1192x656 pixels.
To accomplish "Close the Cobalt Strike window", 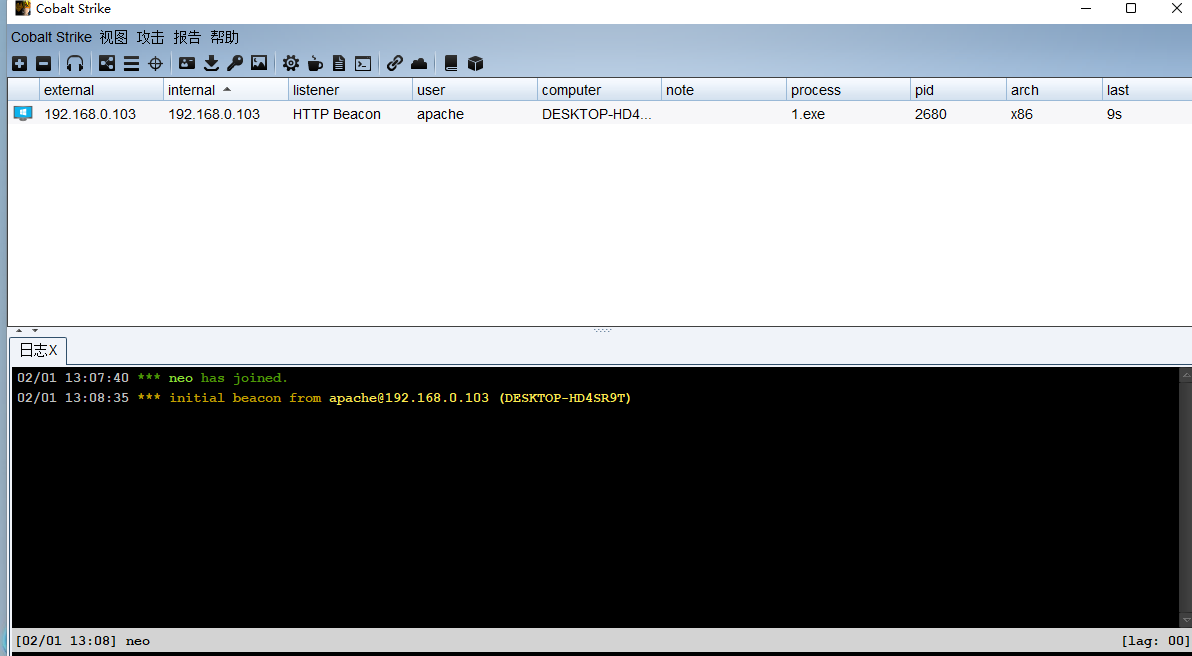I will (x=1176, y=8).
